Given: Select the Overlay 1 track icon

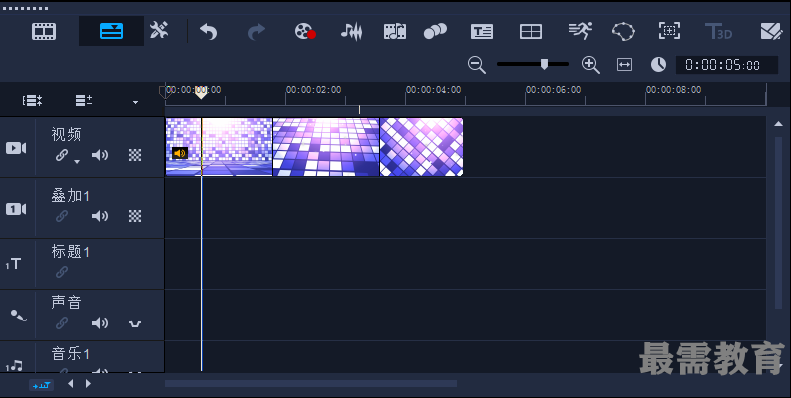Looking at the screenshot, I should 16,209.
